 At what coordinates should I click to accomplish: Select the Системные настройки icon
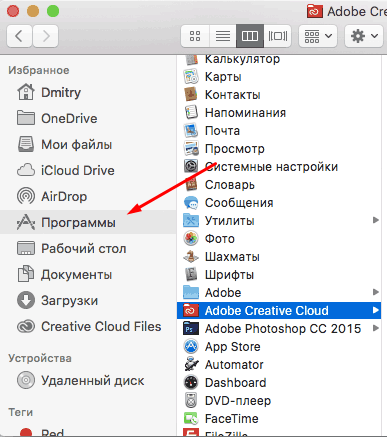[191, 167]
